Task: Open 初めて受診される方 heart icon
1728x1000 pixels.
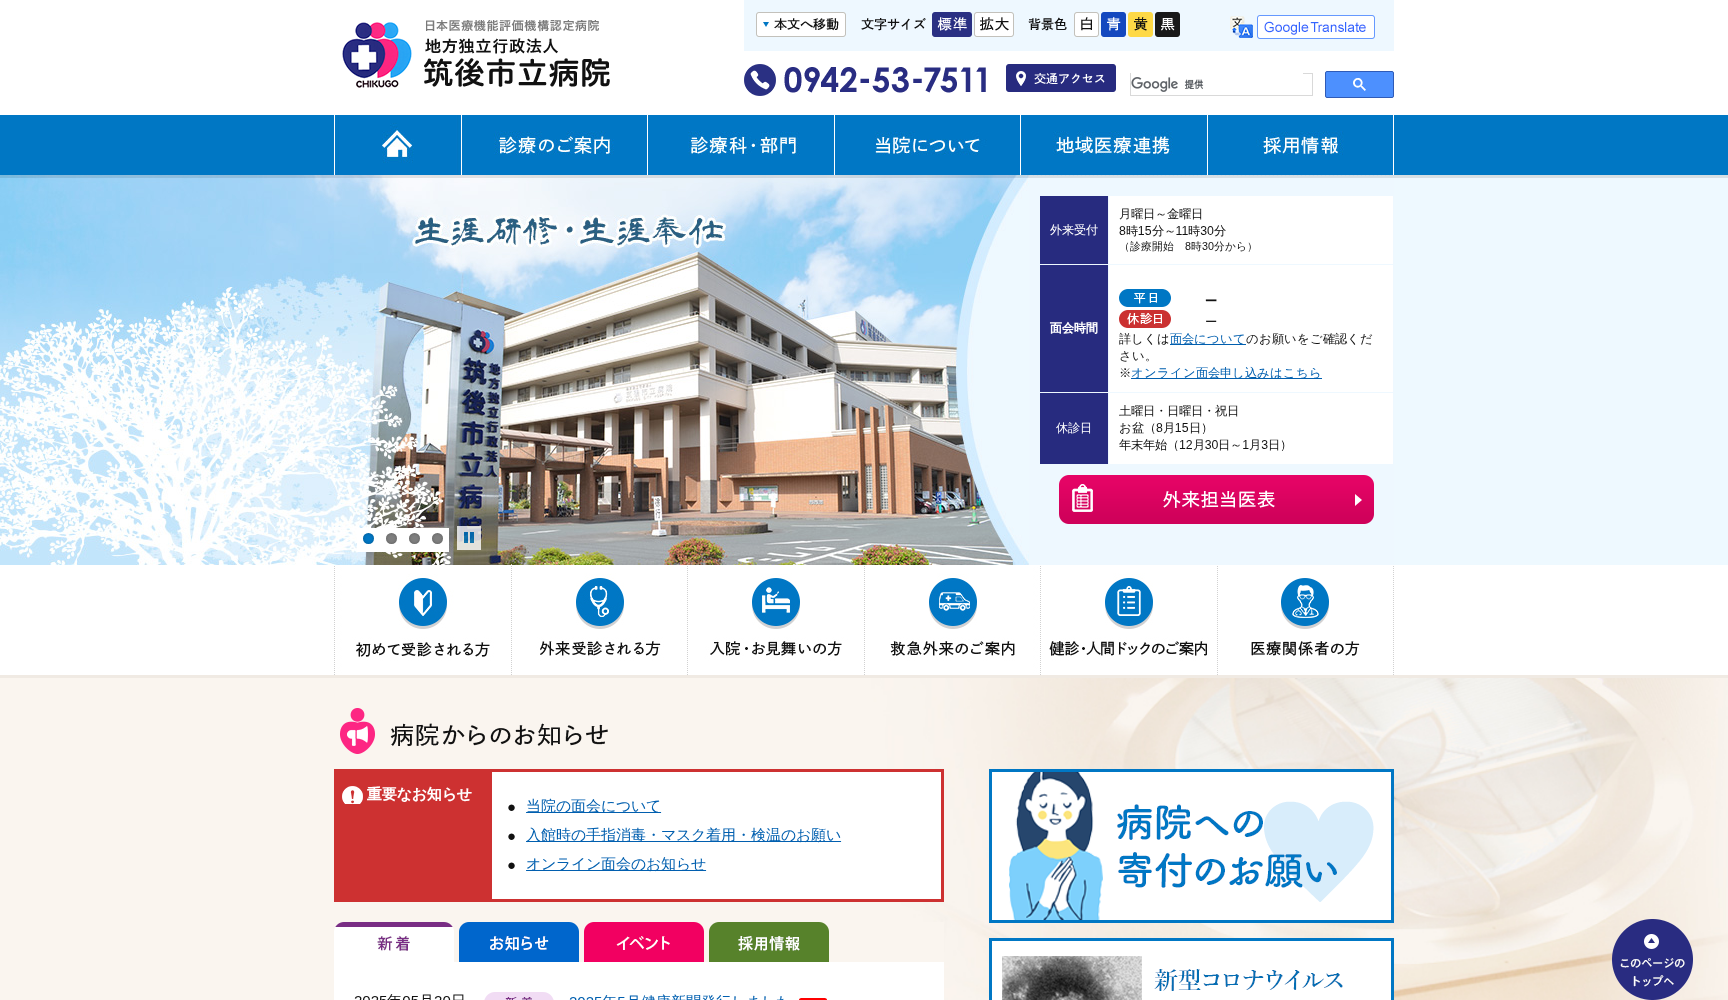Action: 423,603
